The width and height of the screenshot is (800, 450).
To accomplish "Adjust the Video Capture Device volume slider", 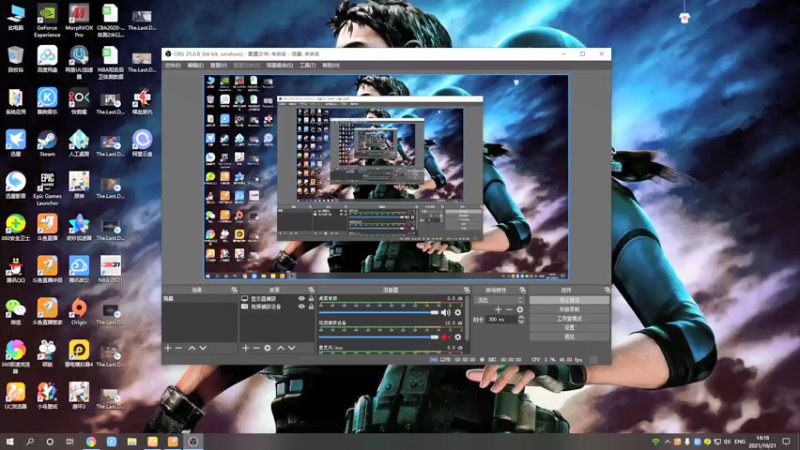I will tap(379, 337).
